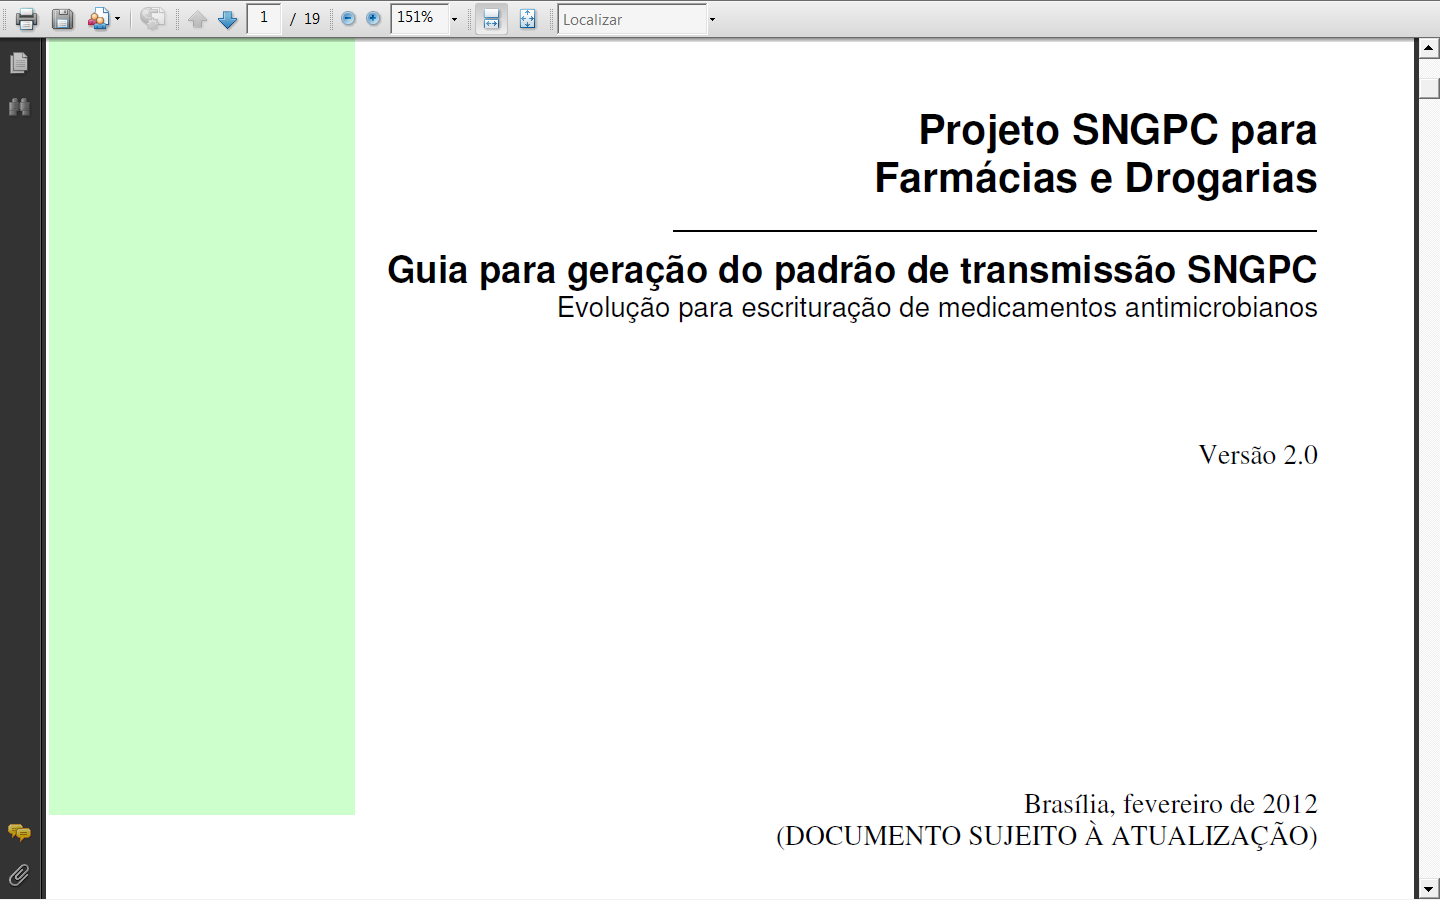The image size is (1440, 900).
Task: Open the attachments paperclip panel
Action: pos(19,875)
